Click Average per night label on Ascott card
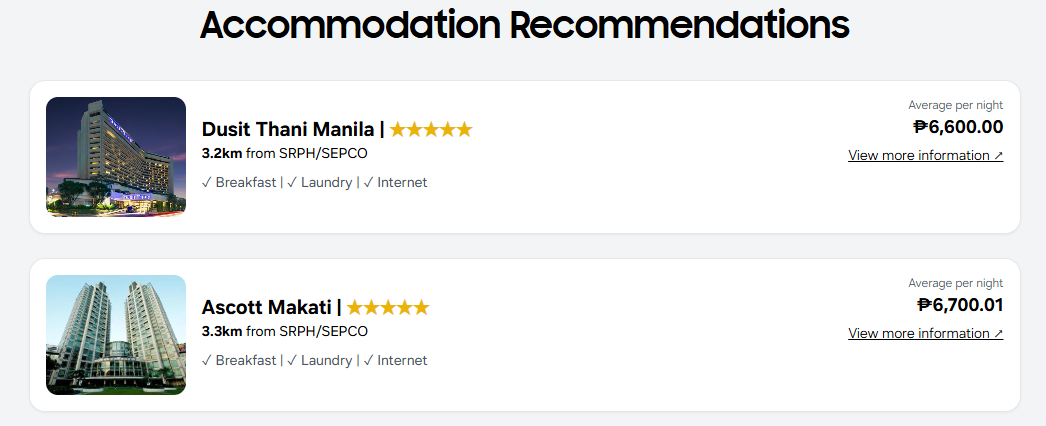The height and width of the screenshot is (426, 1046). 955,283
